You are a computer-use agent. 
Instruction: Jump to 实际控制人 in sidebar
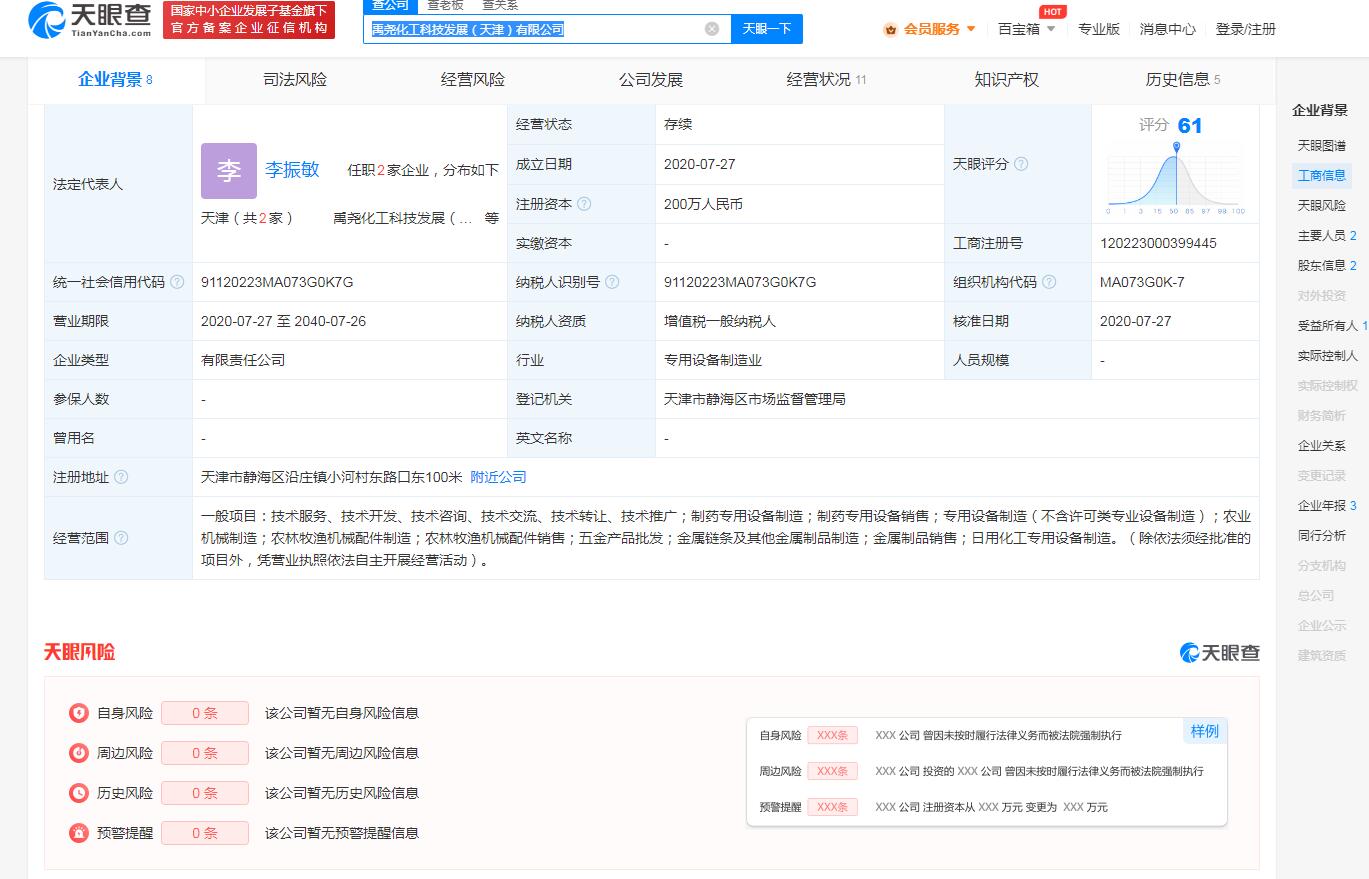click(1327, 356)
